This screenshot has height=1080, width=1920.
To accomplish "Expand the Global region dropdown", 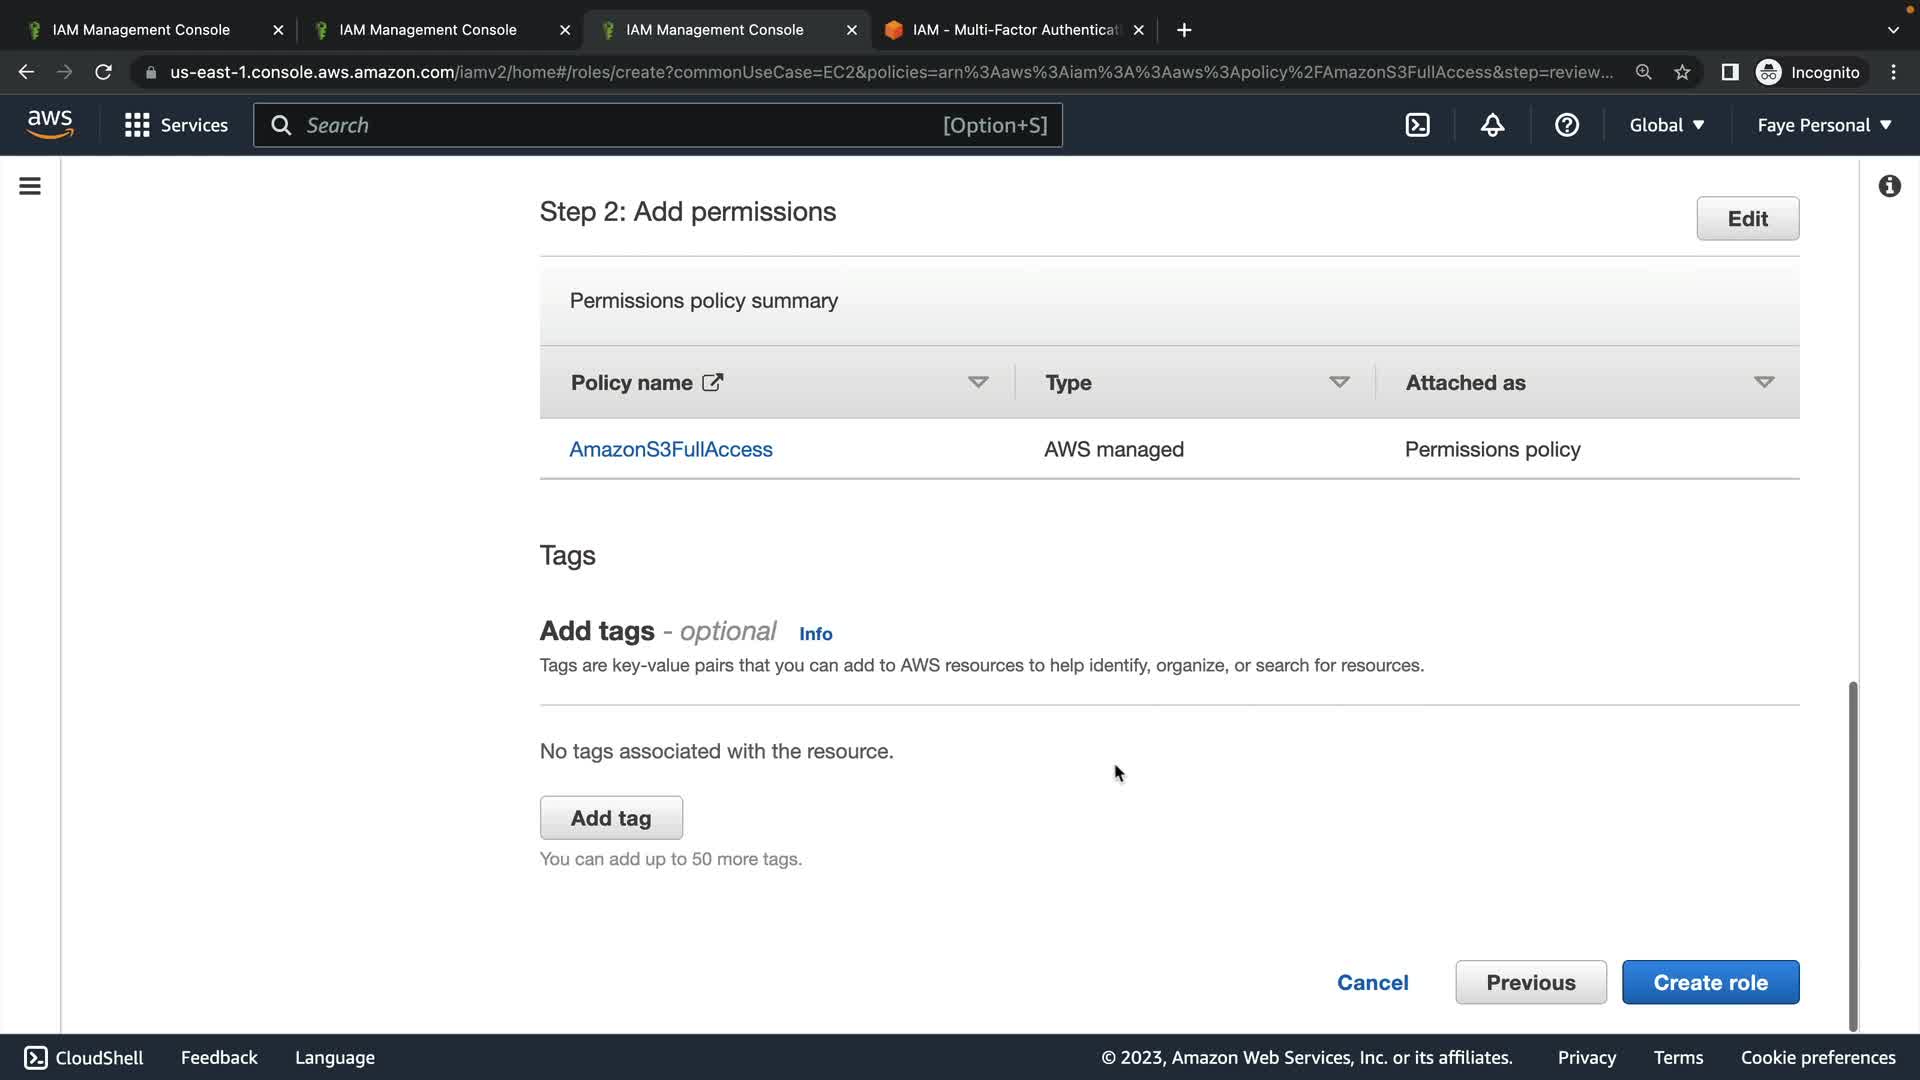I will point(1666,125).
